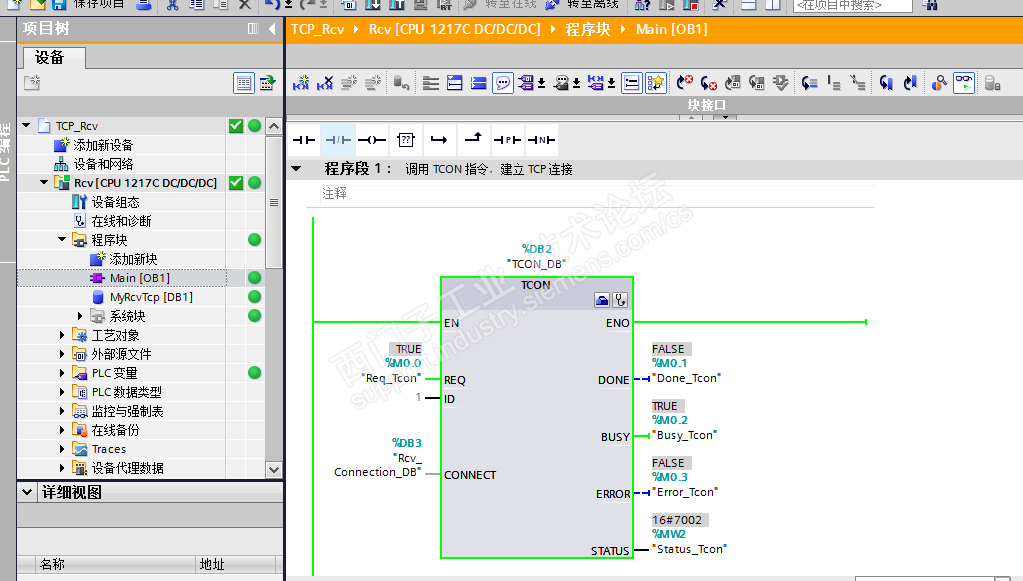Open TCON configuration toolbox icon
Viewport: 1023px width, 581px height.
coord(602,300)
